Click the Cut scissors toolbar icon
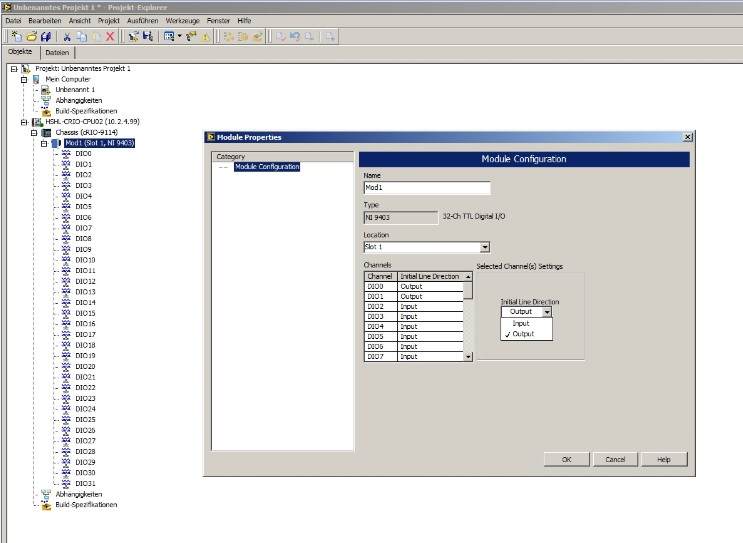The height and width of the screenshot is (543, 743). point(66,36)
